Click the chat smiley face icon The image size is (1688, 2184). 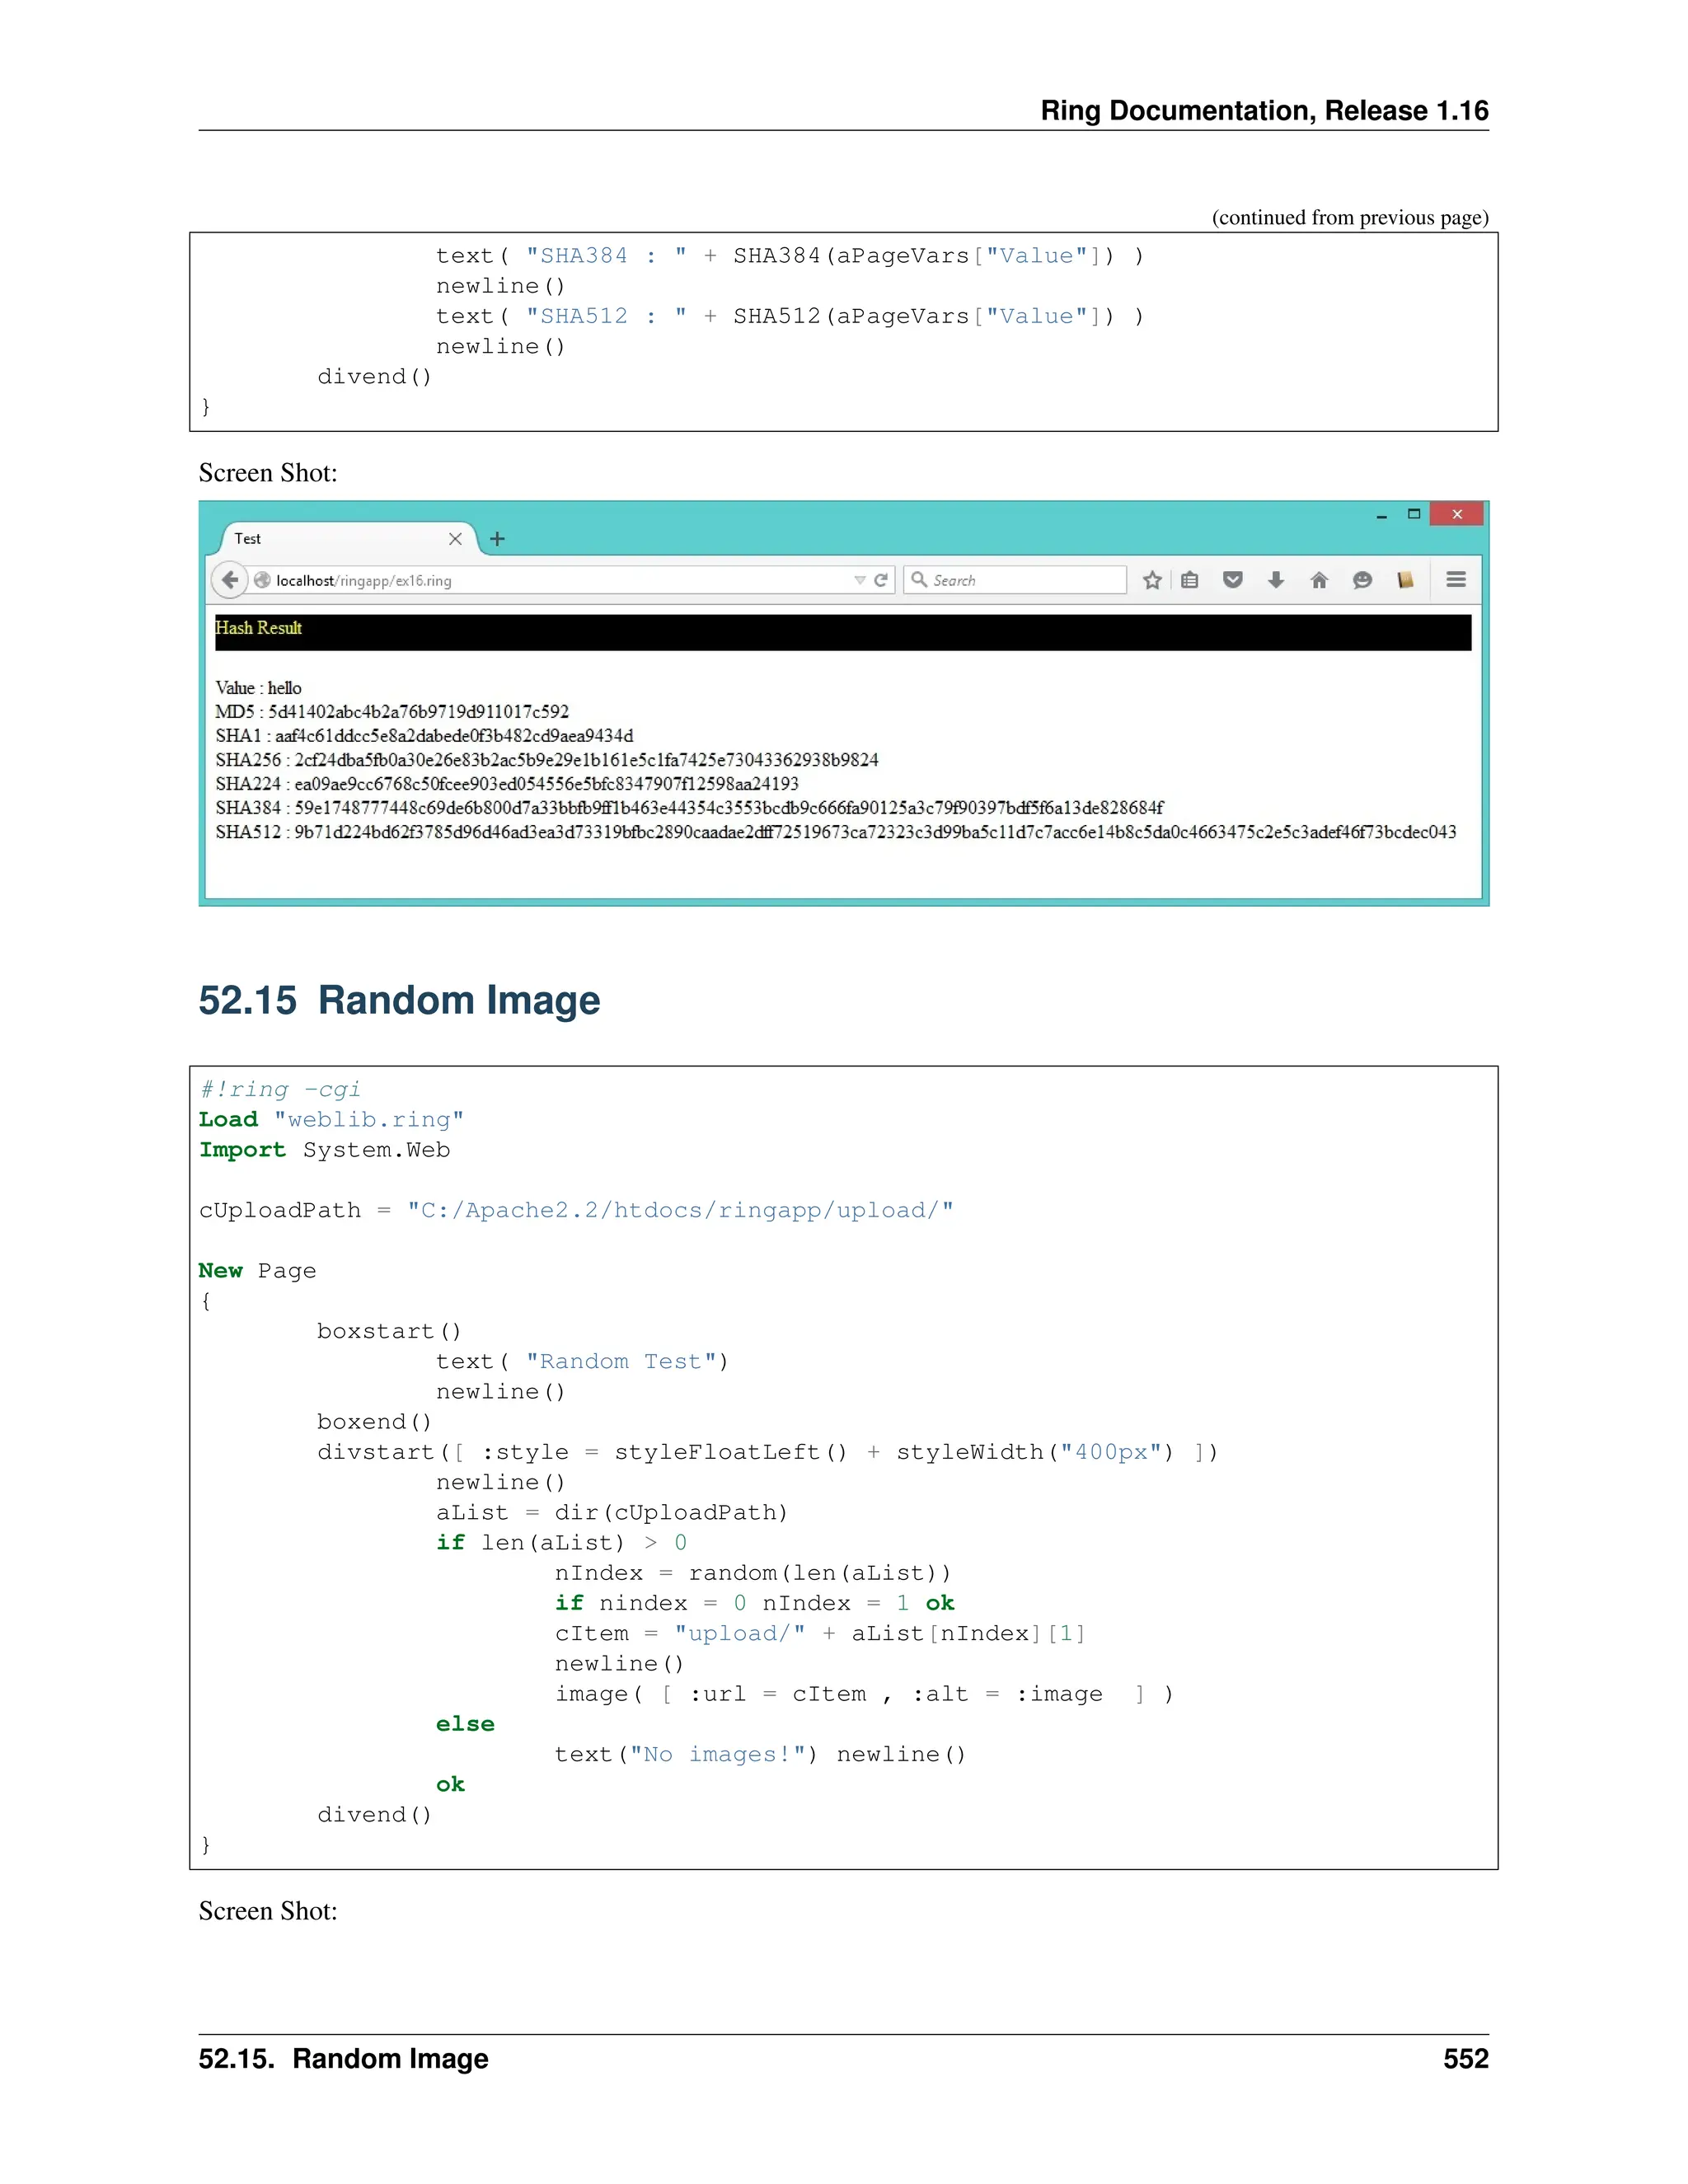tap(1362, 580)
